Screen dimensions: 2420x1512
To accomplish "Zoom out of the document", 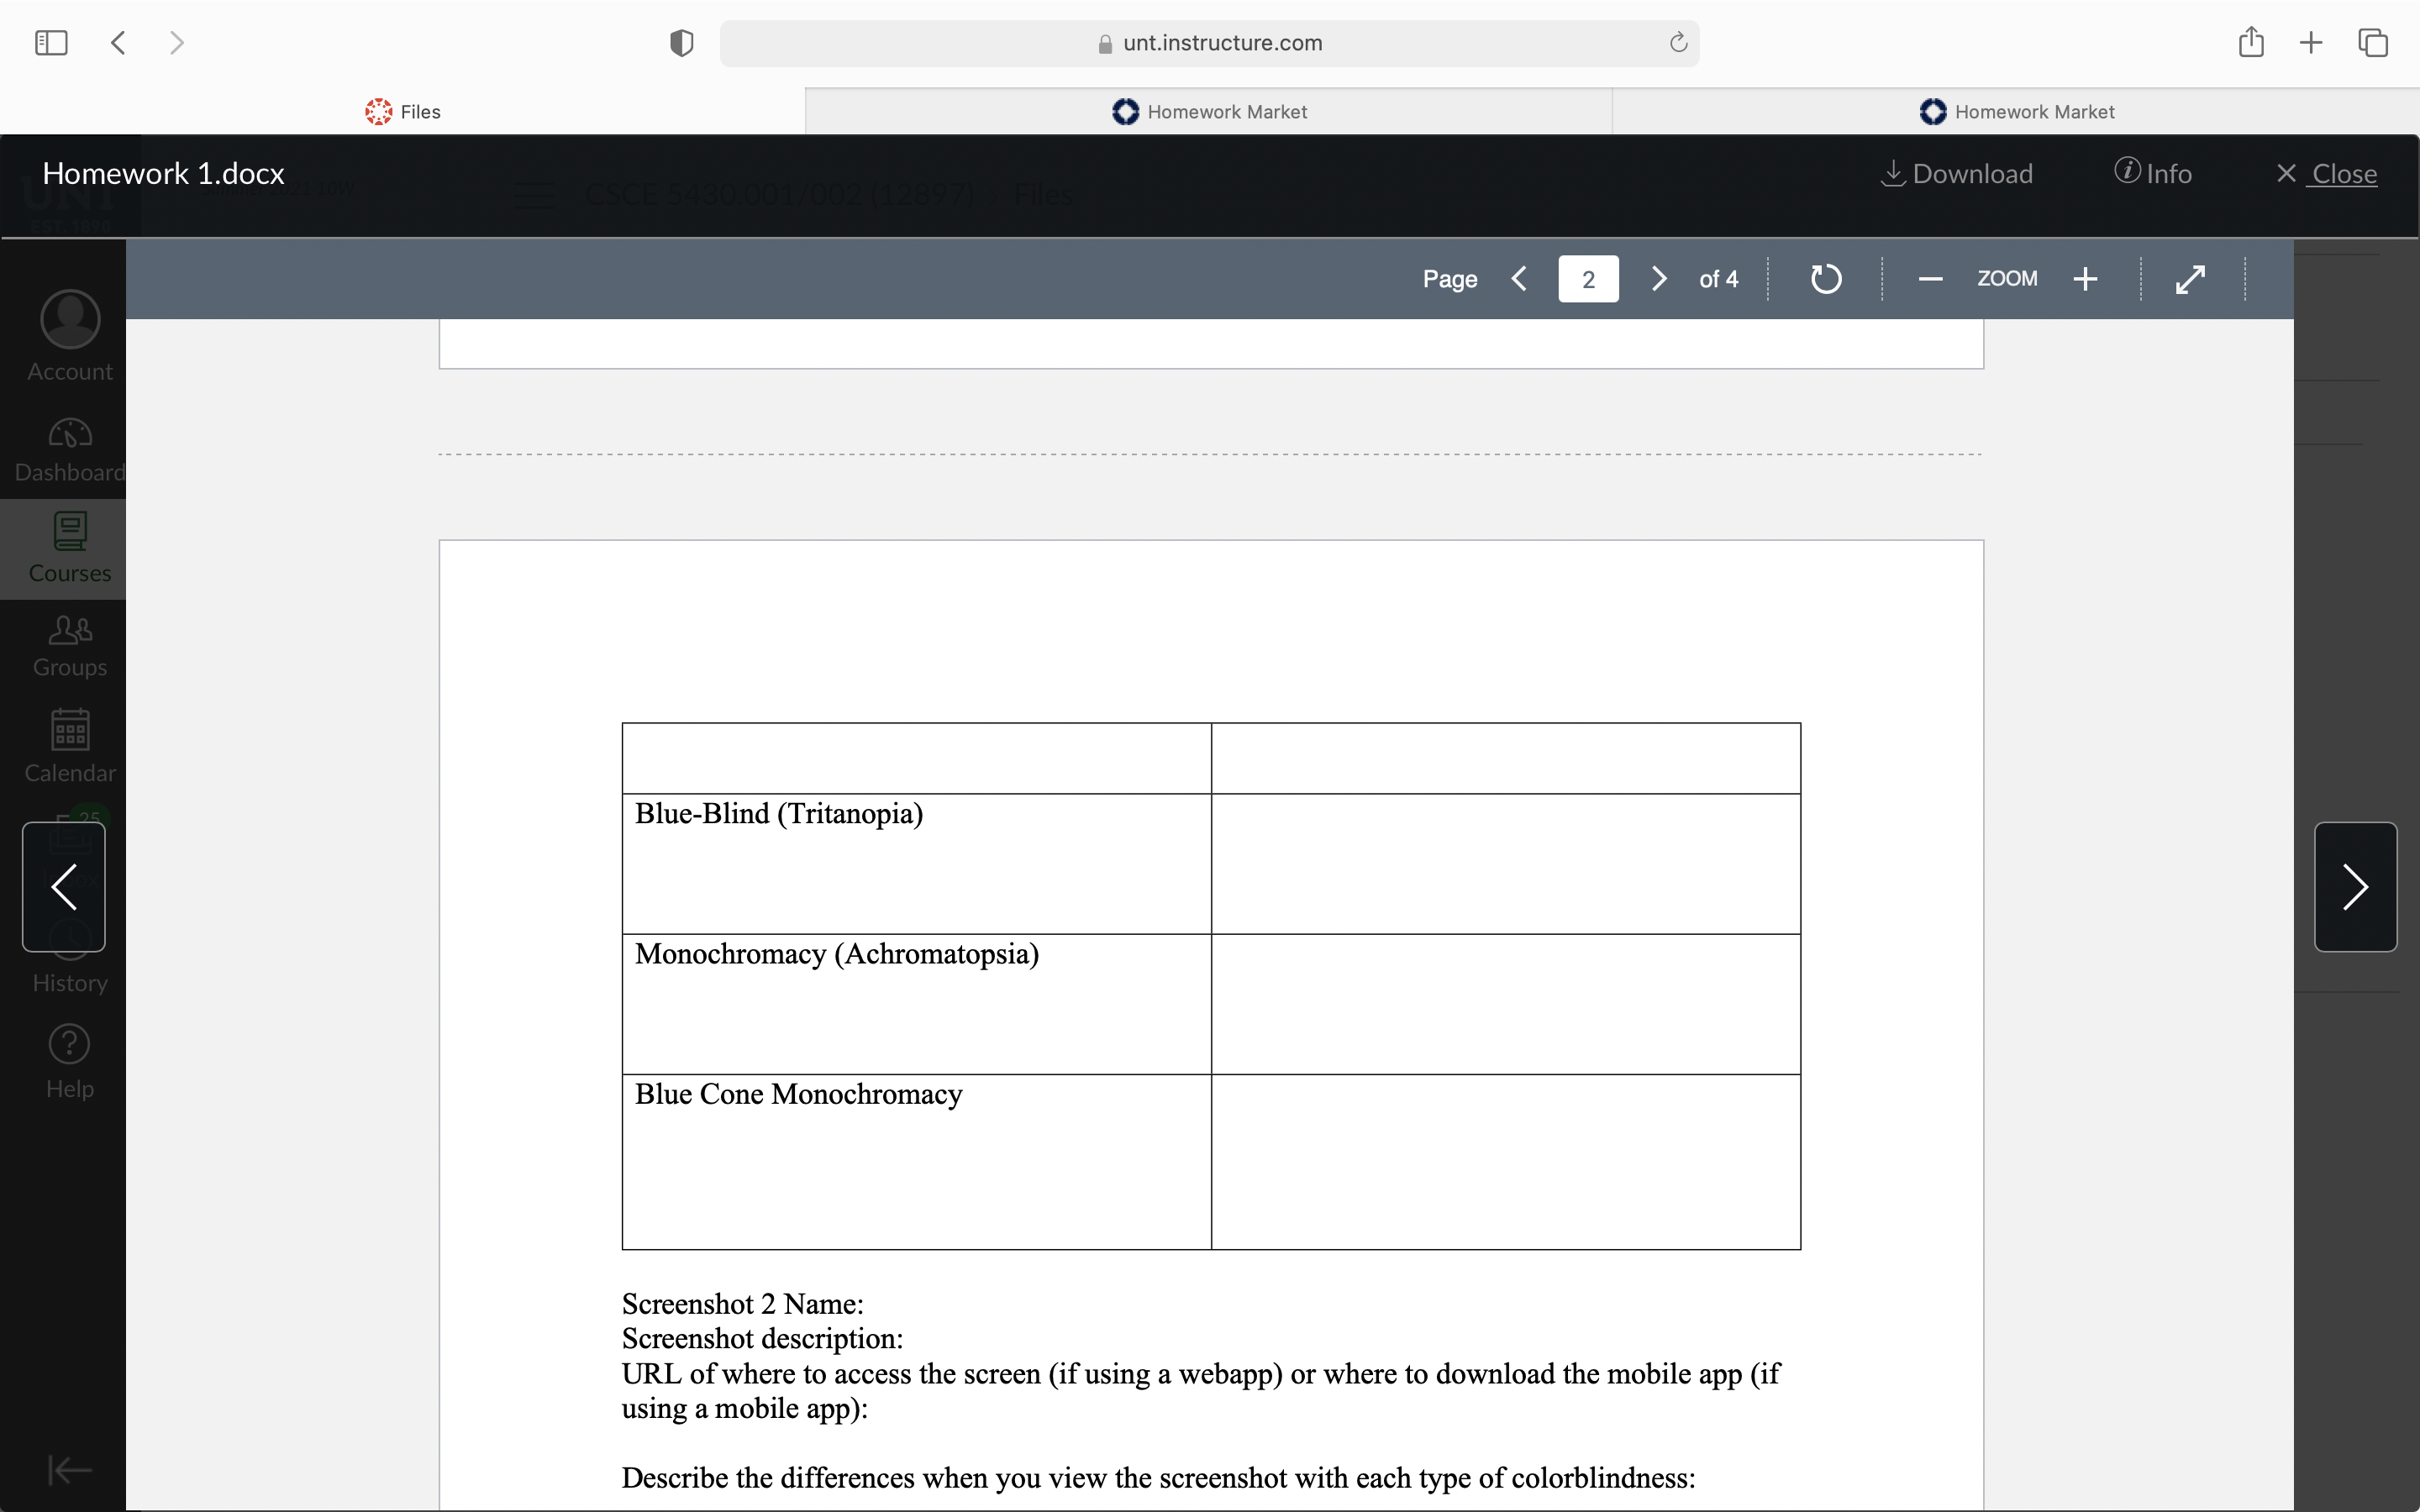I will coord(1930,279).
